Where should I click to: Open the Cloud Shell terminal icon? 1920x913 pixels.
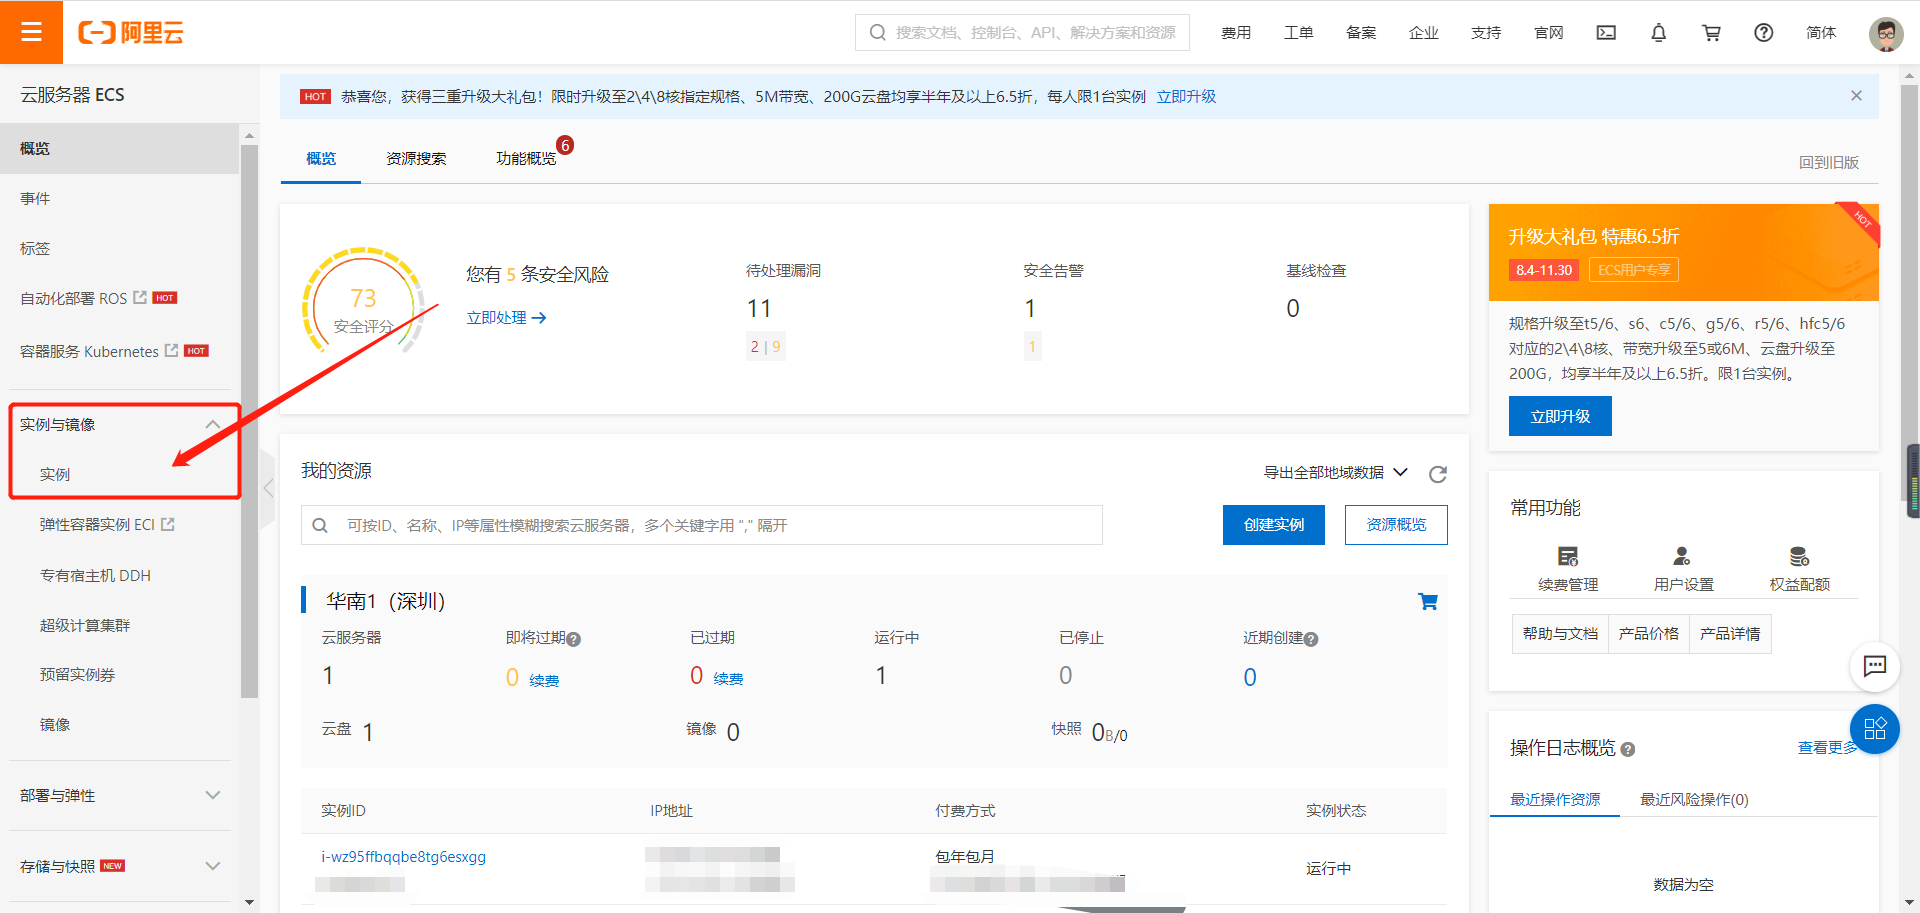(1606, 33)
